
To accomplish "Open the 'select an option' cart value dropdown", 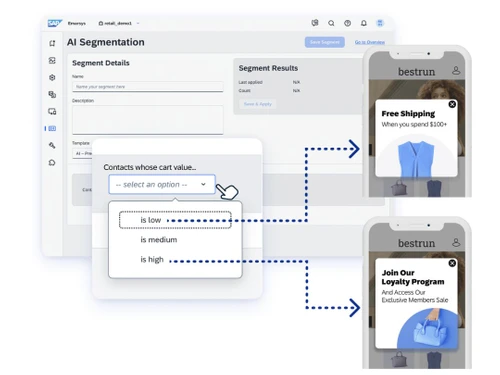I will (162, 184).
